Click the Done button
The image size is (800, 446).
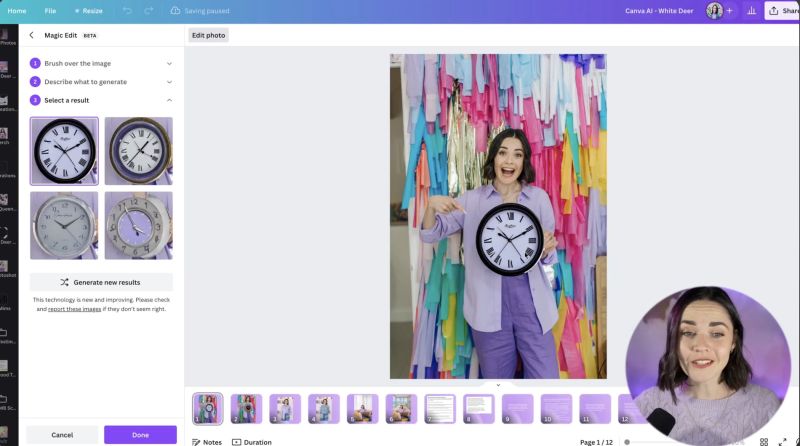(140, 435)
